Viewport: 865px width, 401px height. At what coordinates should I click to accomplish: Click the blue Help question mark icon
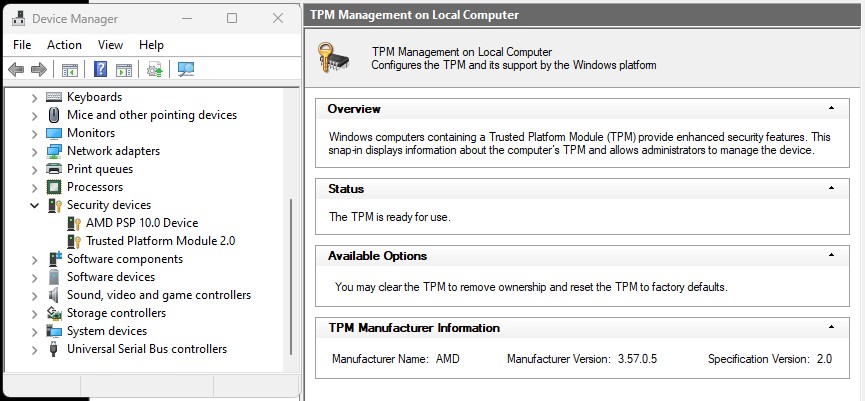coord(100,69)
